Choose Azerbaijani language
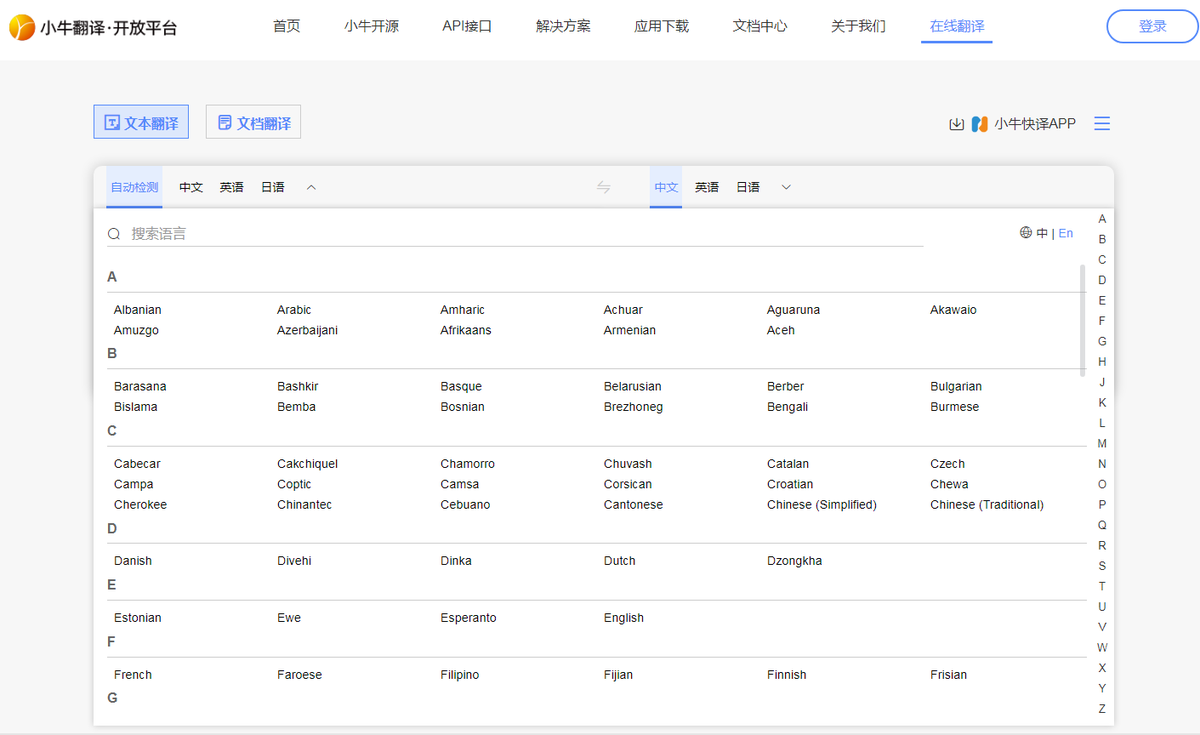 coord(307,330)
